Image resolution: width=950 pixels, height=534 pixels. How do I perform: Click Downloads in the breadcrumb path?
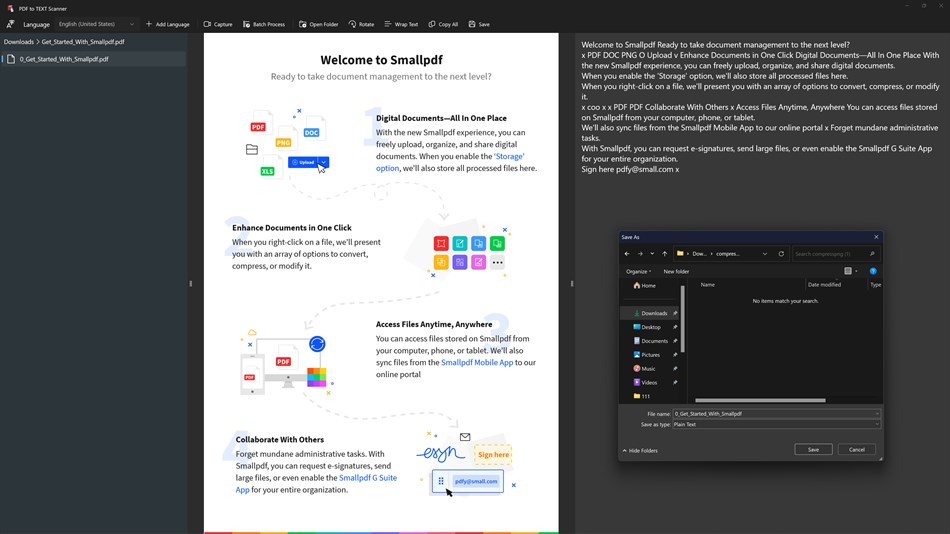pos(19,42)
